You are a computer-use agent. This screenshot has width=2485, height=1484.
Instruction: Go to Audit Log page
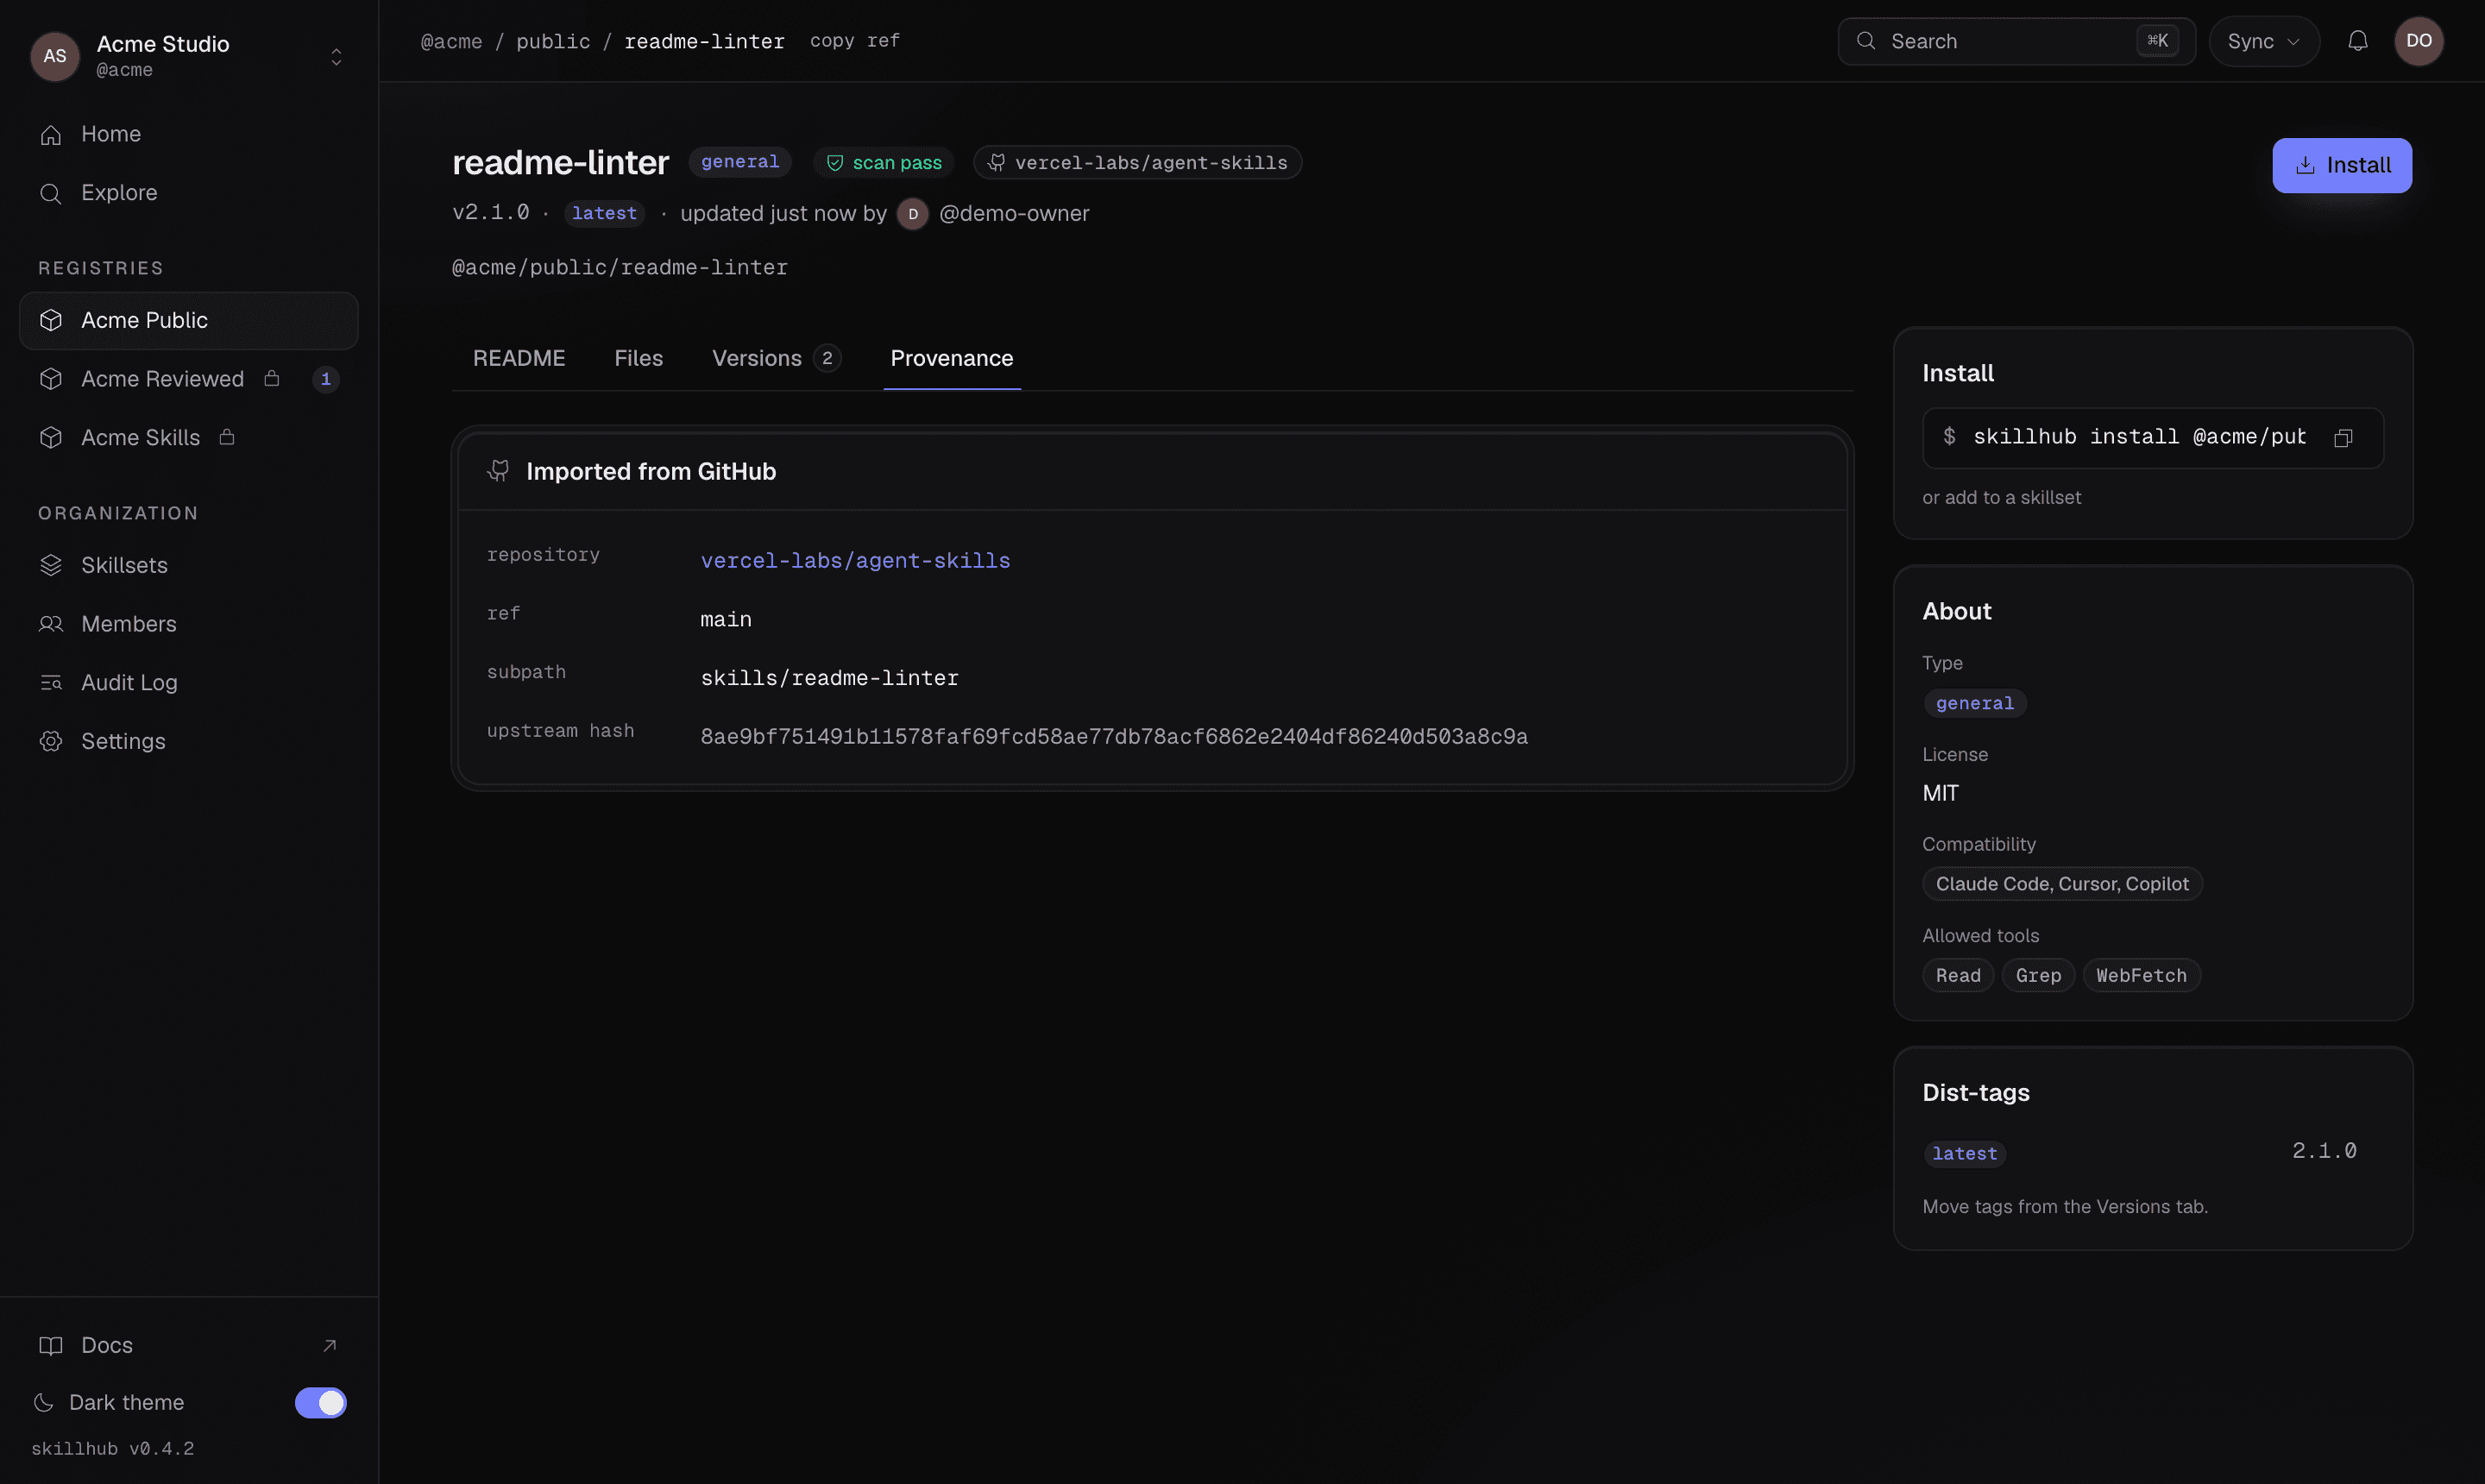point(189,683)
